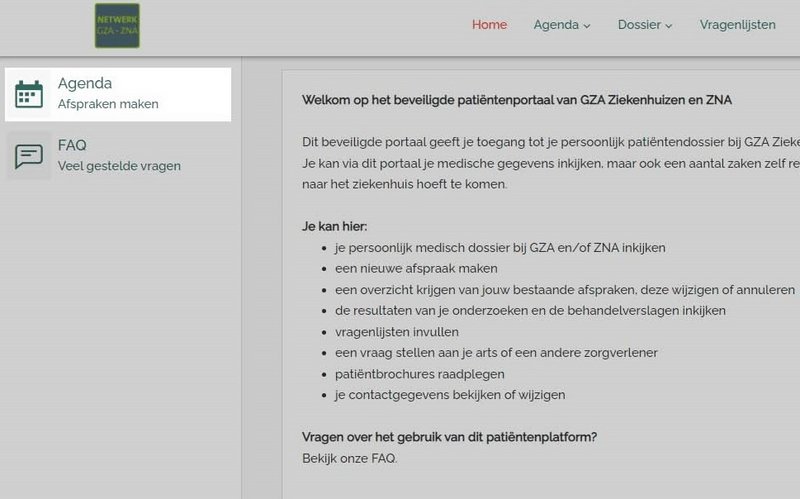
Task: Click the 'patiëntbrochures raadplegen' bullet item
Action: tap(420, 374)
